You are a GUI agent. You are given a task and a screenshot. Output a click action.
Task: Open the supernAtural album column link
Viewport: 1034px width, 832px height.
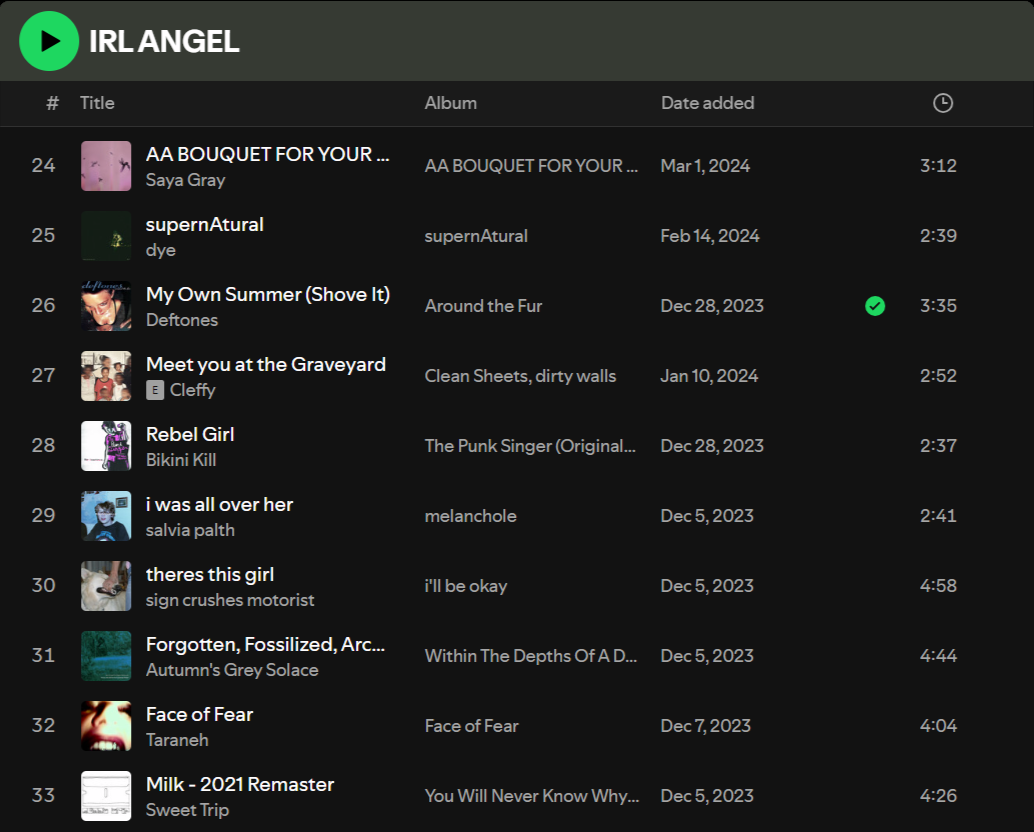pos(476,236)
